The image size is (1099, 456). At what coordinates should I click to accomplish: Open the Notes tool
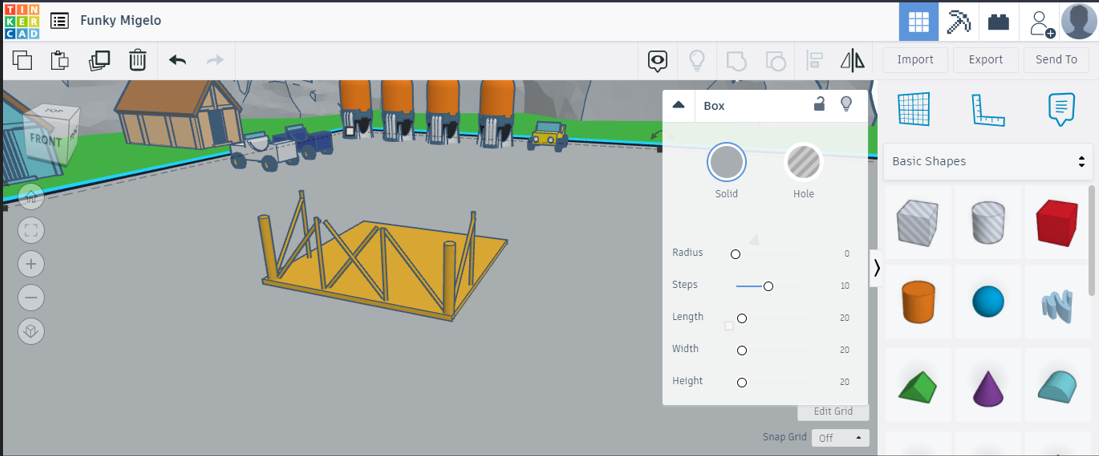tap(1061, 109)
